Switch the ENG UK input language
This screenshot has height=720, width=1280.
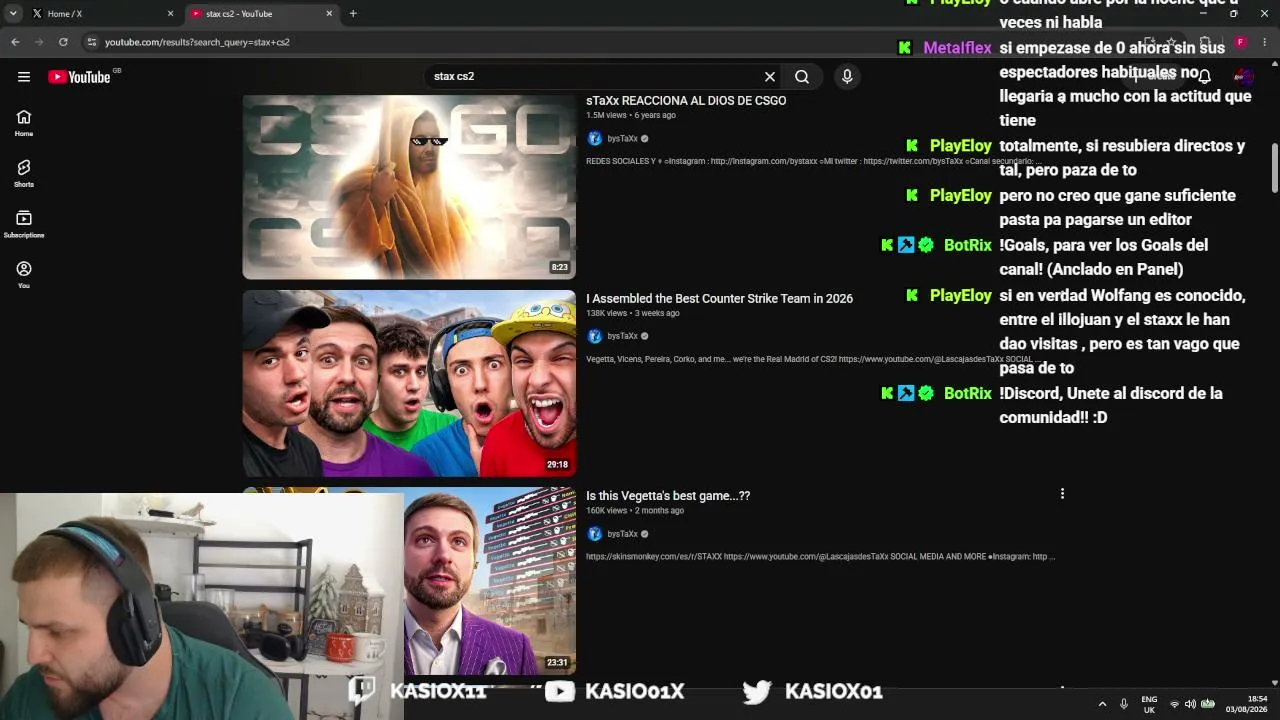point(1149,704)
